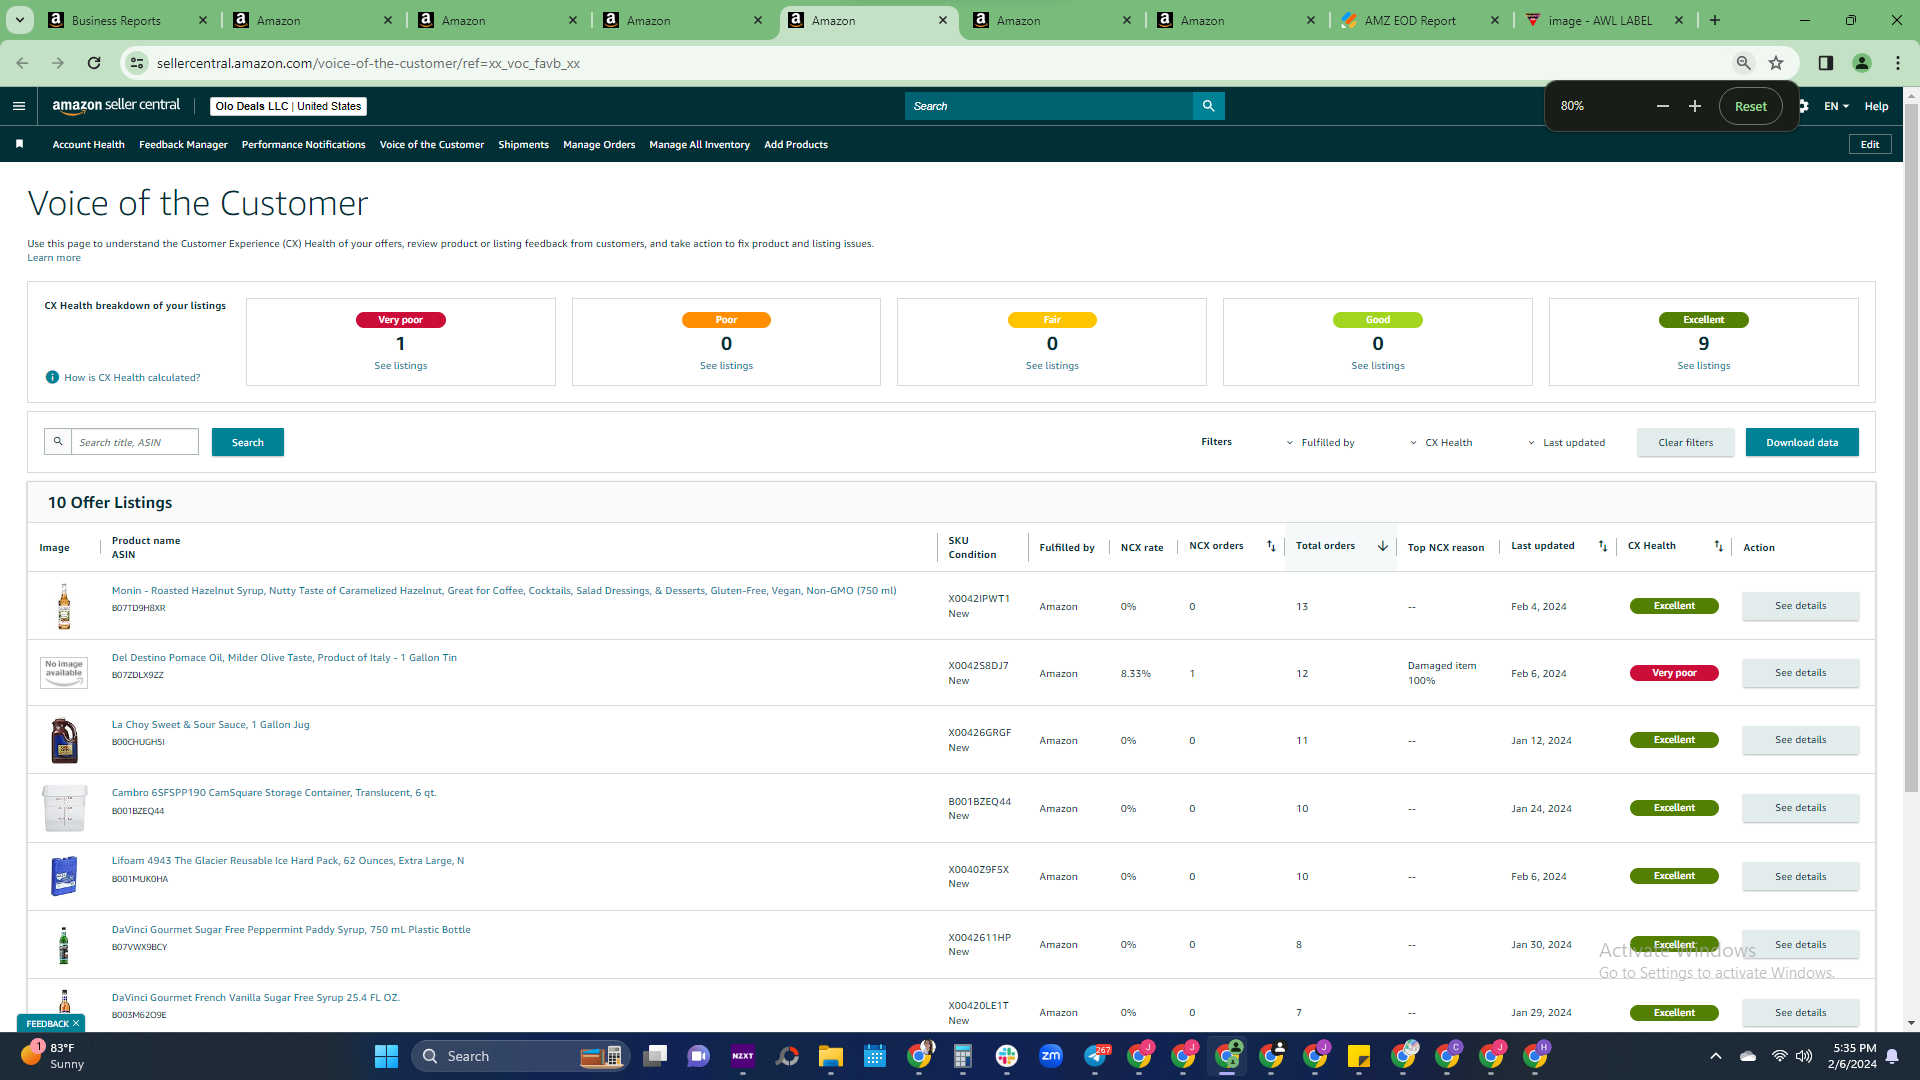1920x1080 pixels.
Task: Close the FEEDBACK tab widget
Action: pyautogui.click(x=76, y=1023)
